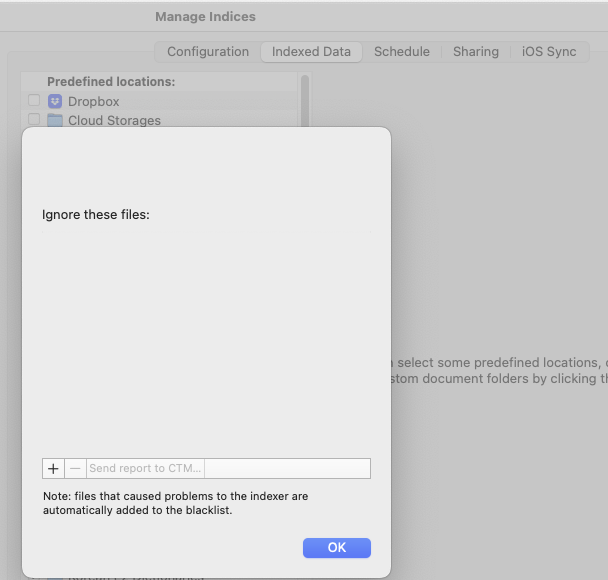Click the predefined locations list scrollbar
608x580 pixels.
(x=305, y=100)
